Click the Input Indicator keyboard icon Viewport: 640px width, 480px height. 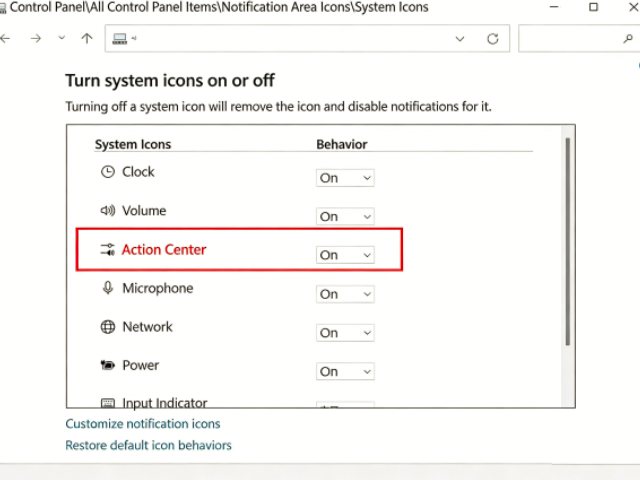click(x=108, y=403)
